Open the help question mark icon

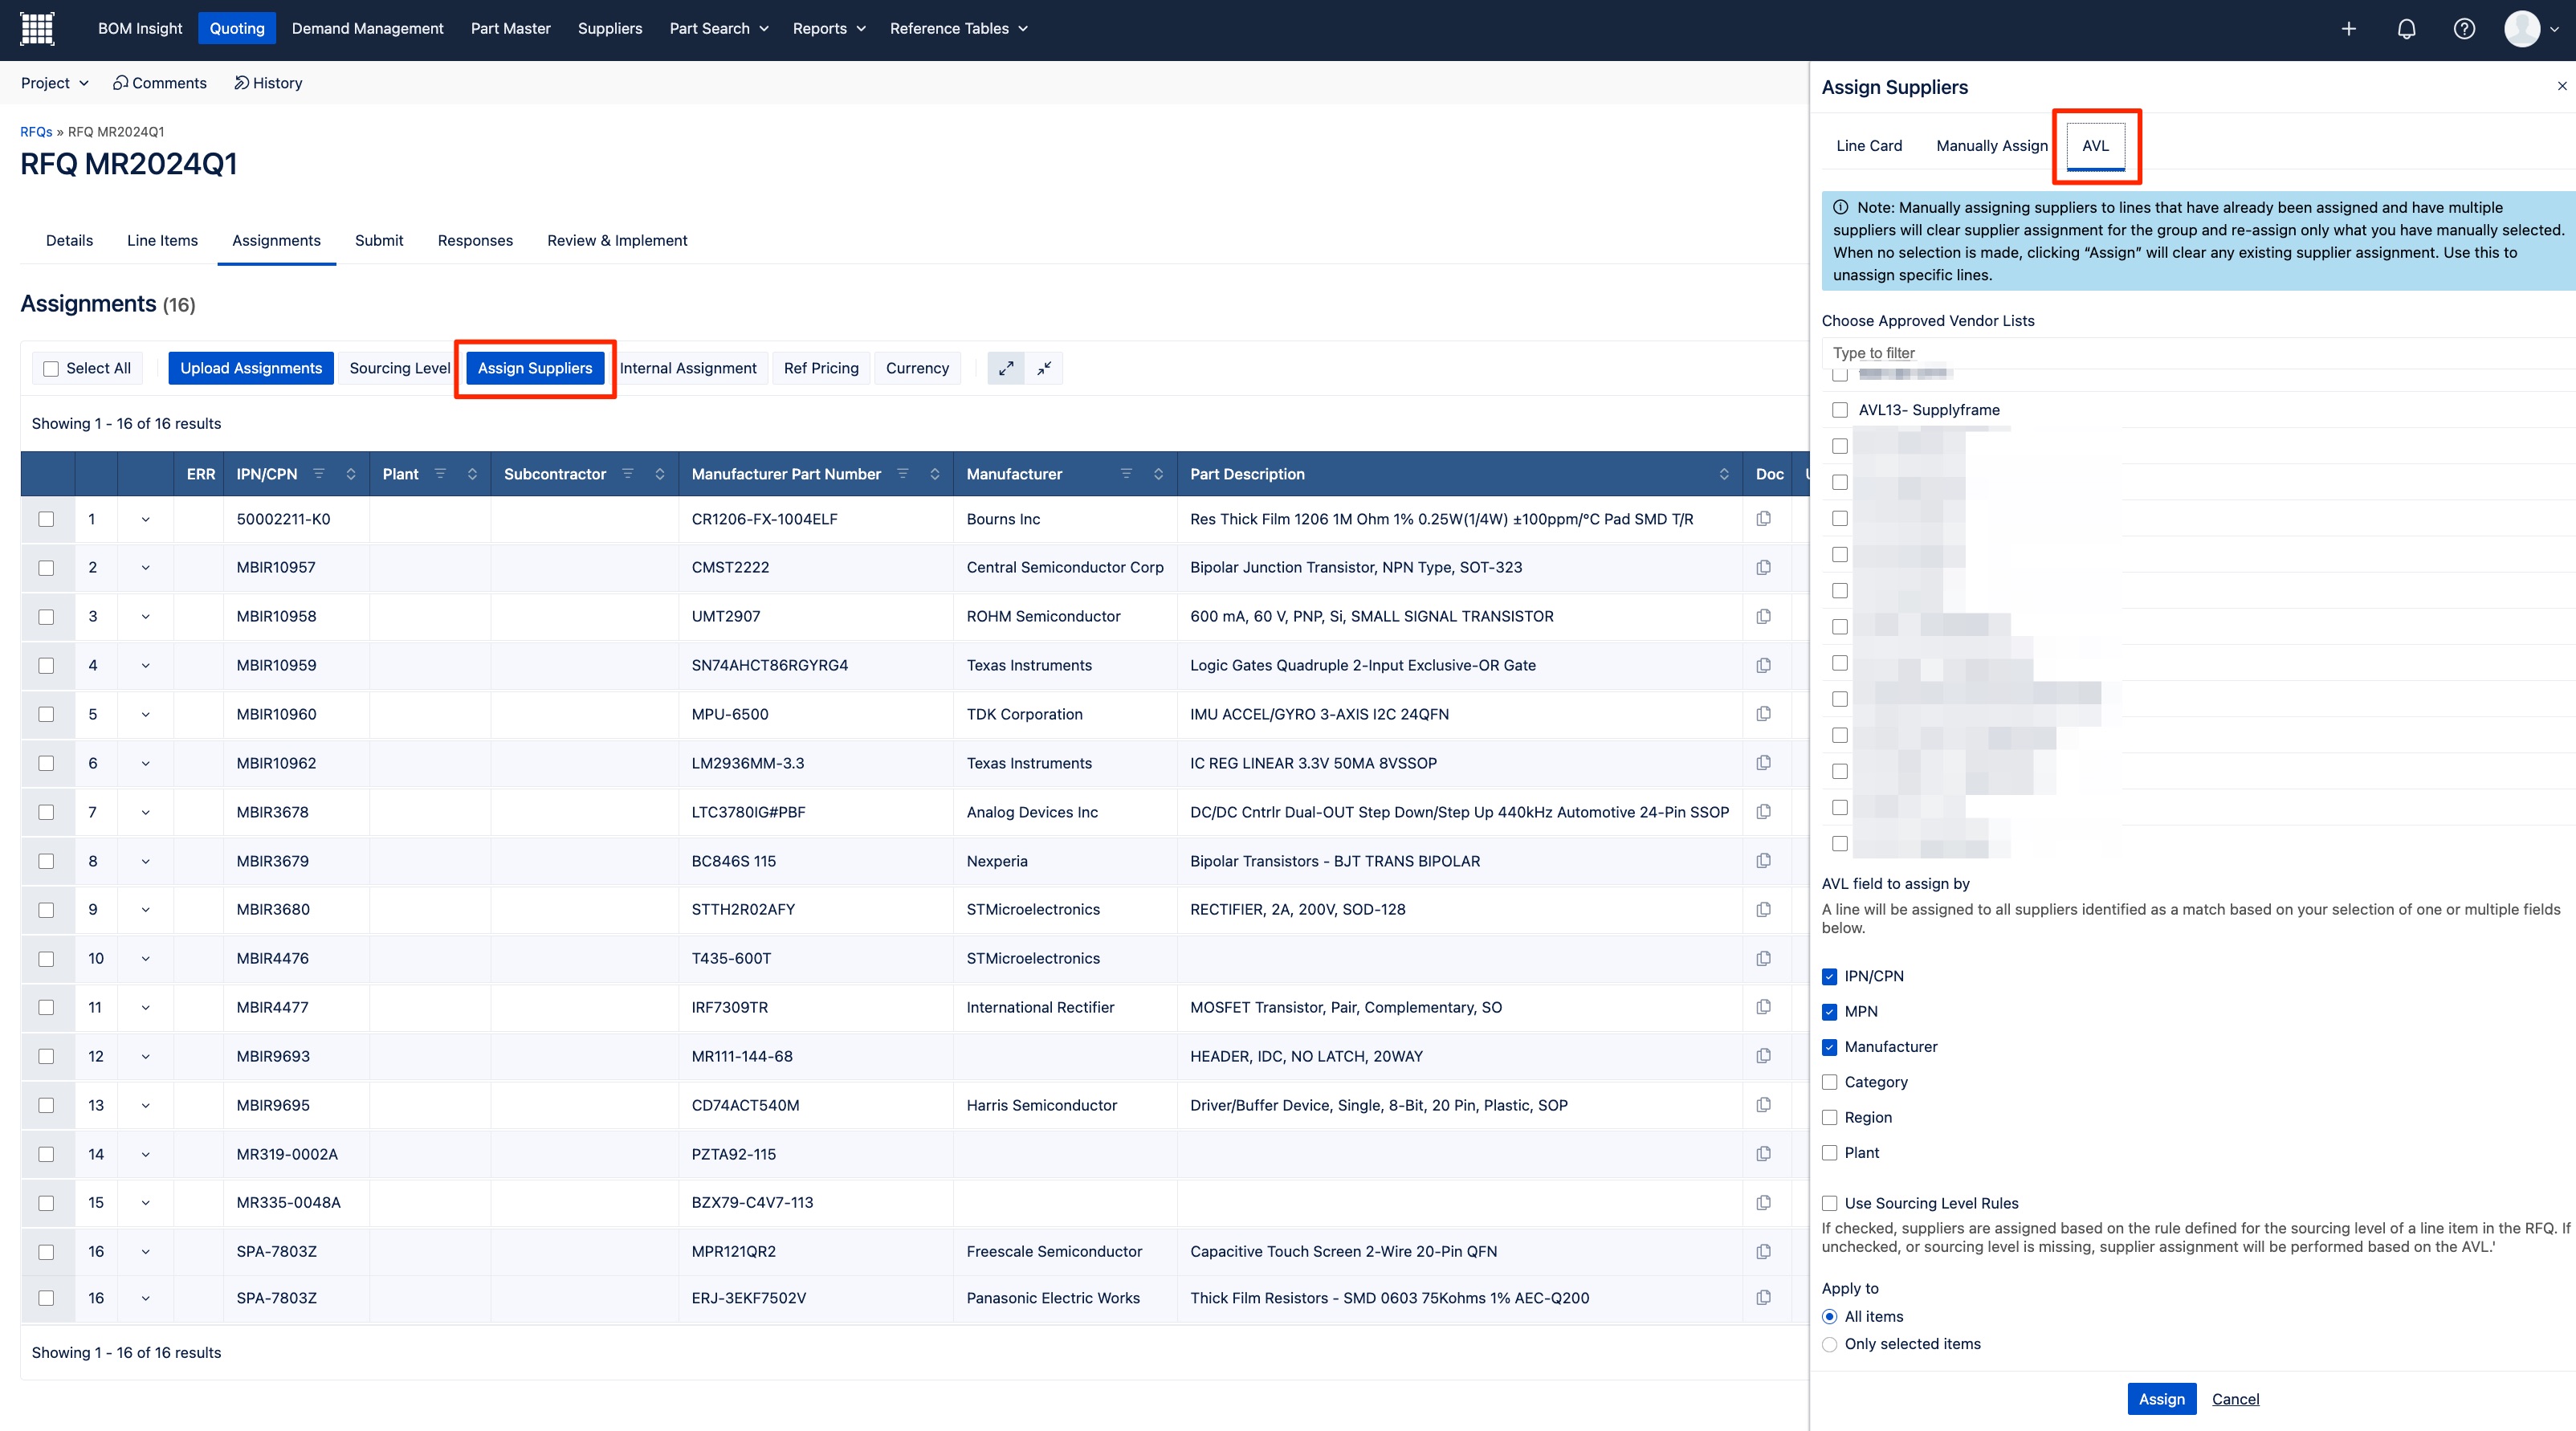[2465, 29]
